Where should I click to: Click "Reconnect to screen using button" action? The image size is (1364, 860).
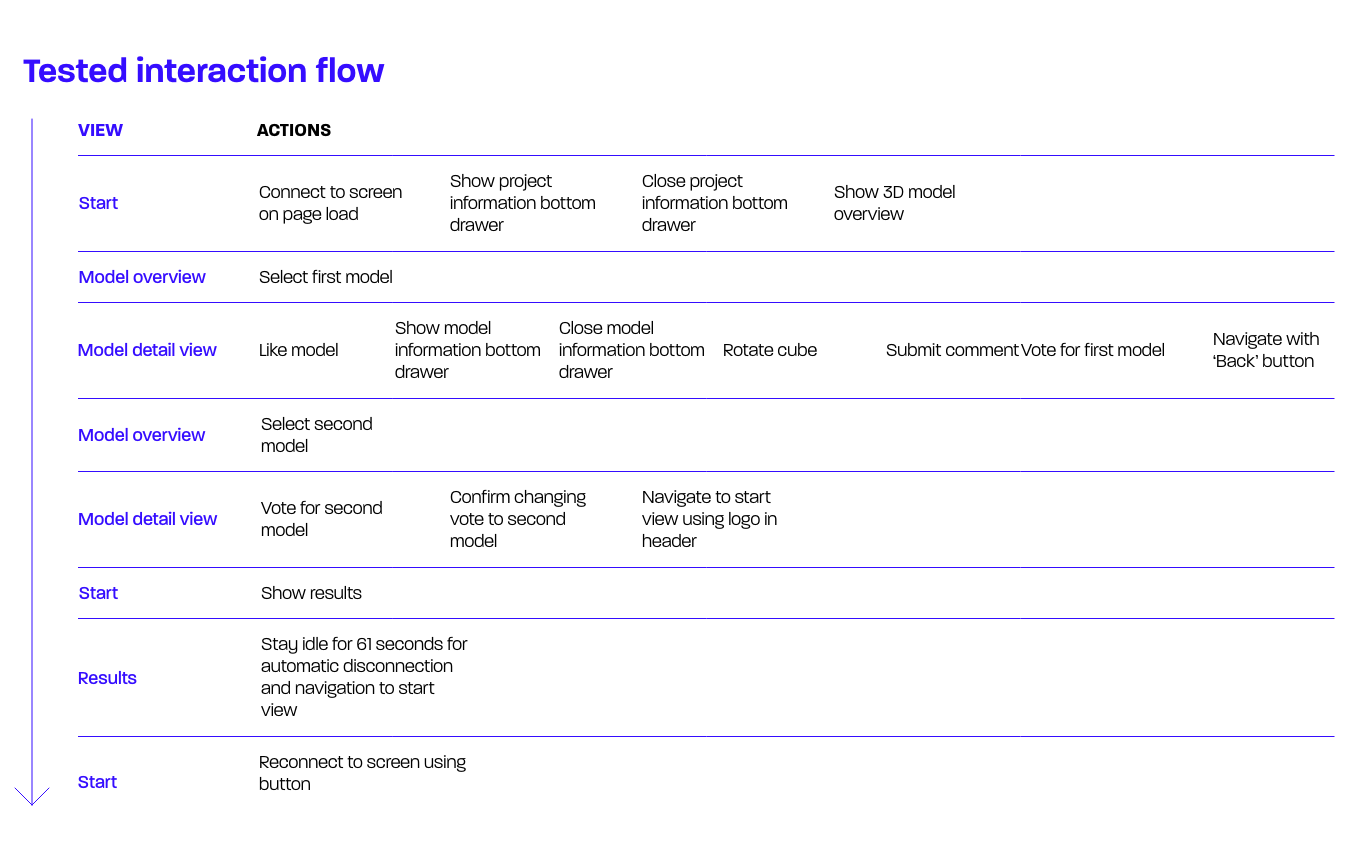tap(362, 773)
